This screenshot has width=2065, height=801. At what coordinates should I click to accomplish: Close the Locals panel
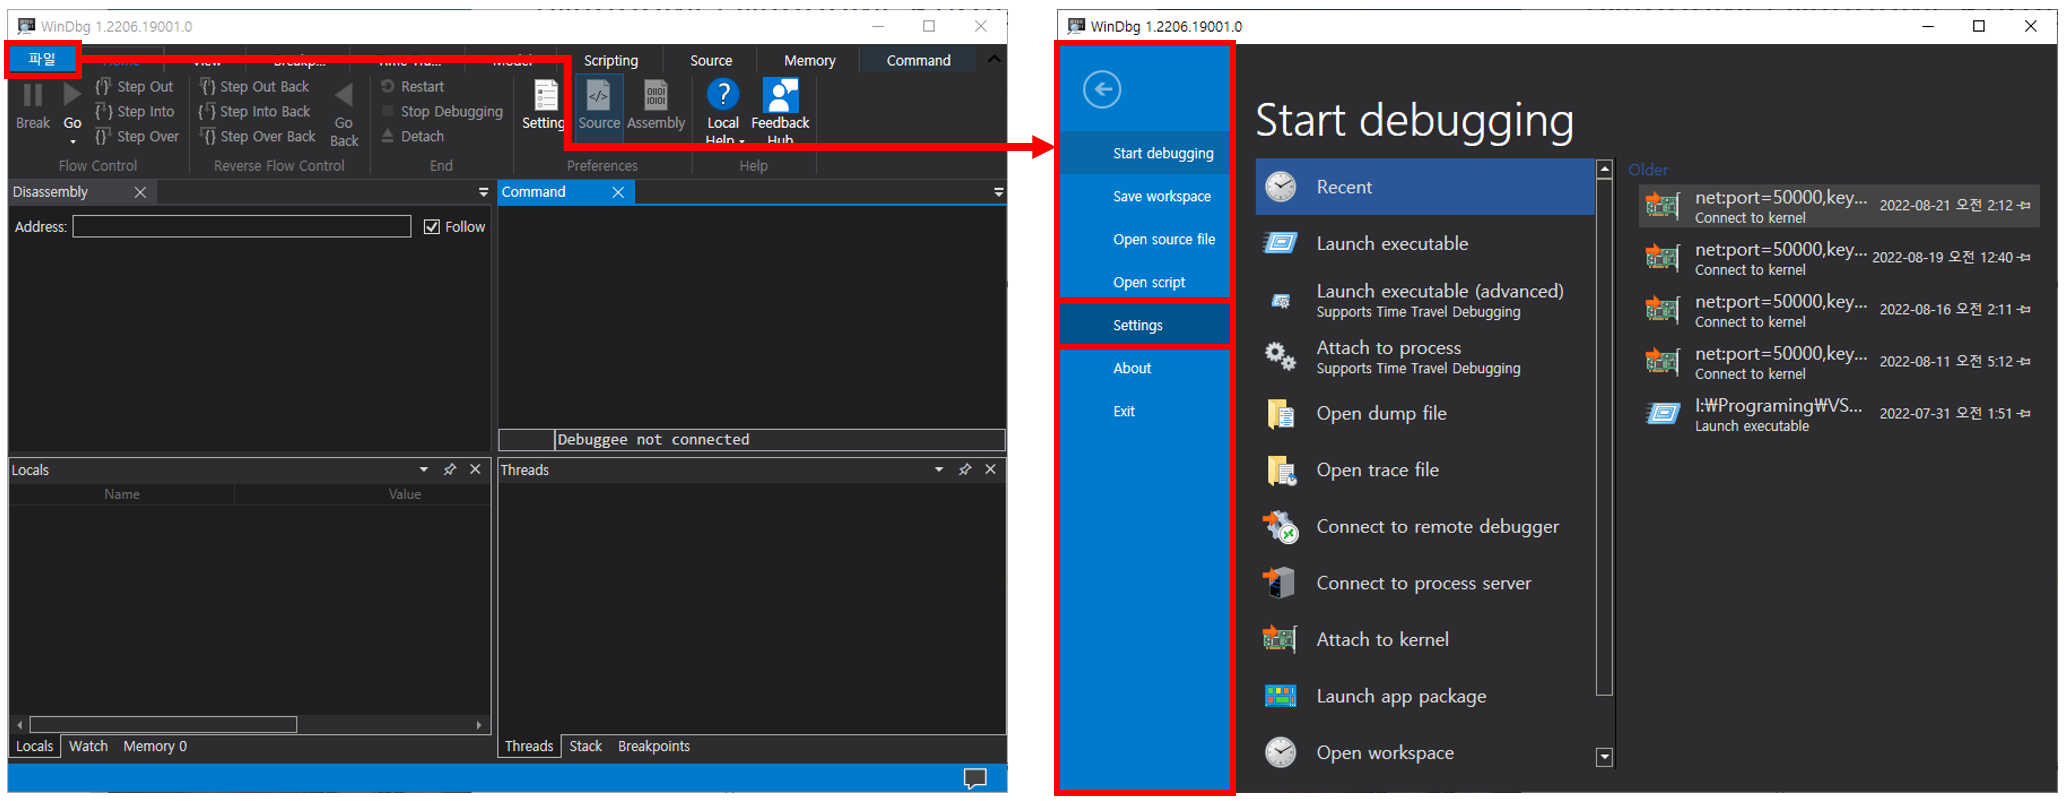point(475,469)
